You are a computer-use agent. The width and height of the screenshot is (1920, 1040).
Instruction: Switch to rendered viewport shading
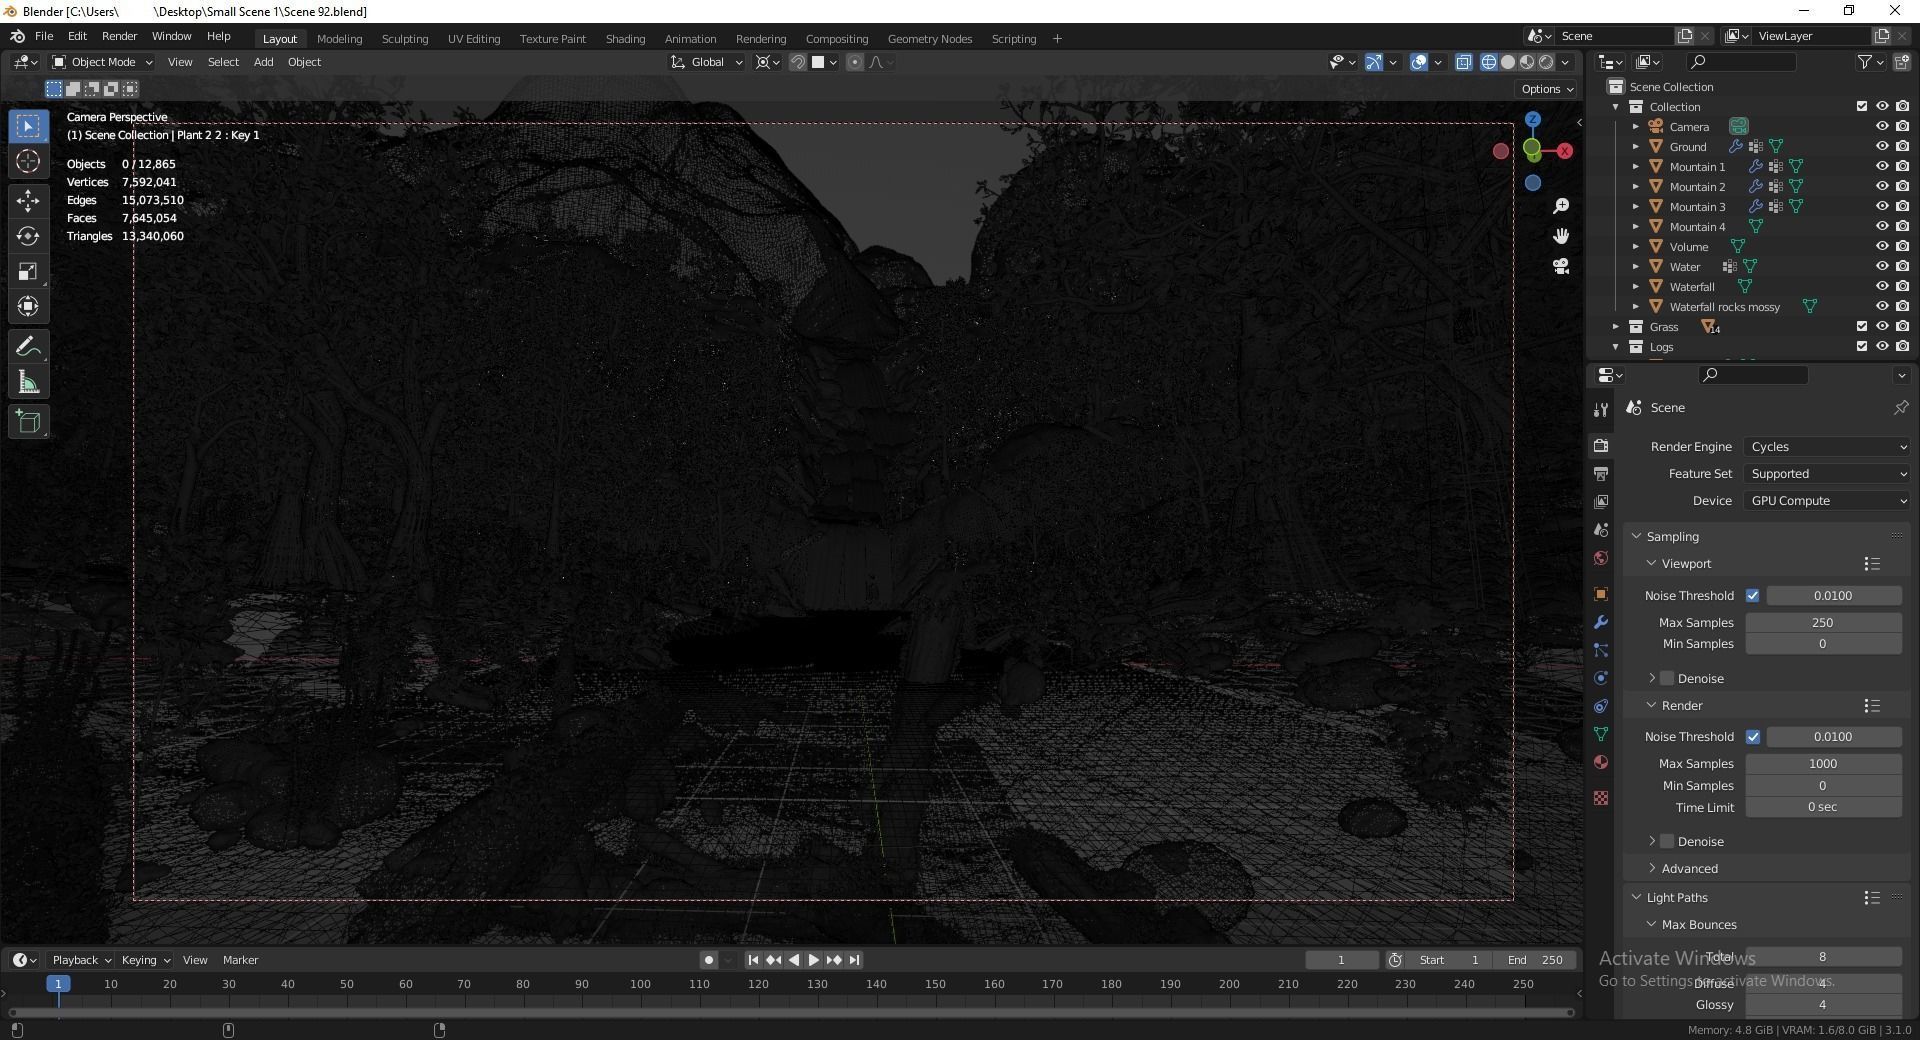pos(1546,62)
